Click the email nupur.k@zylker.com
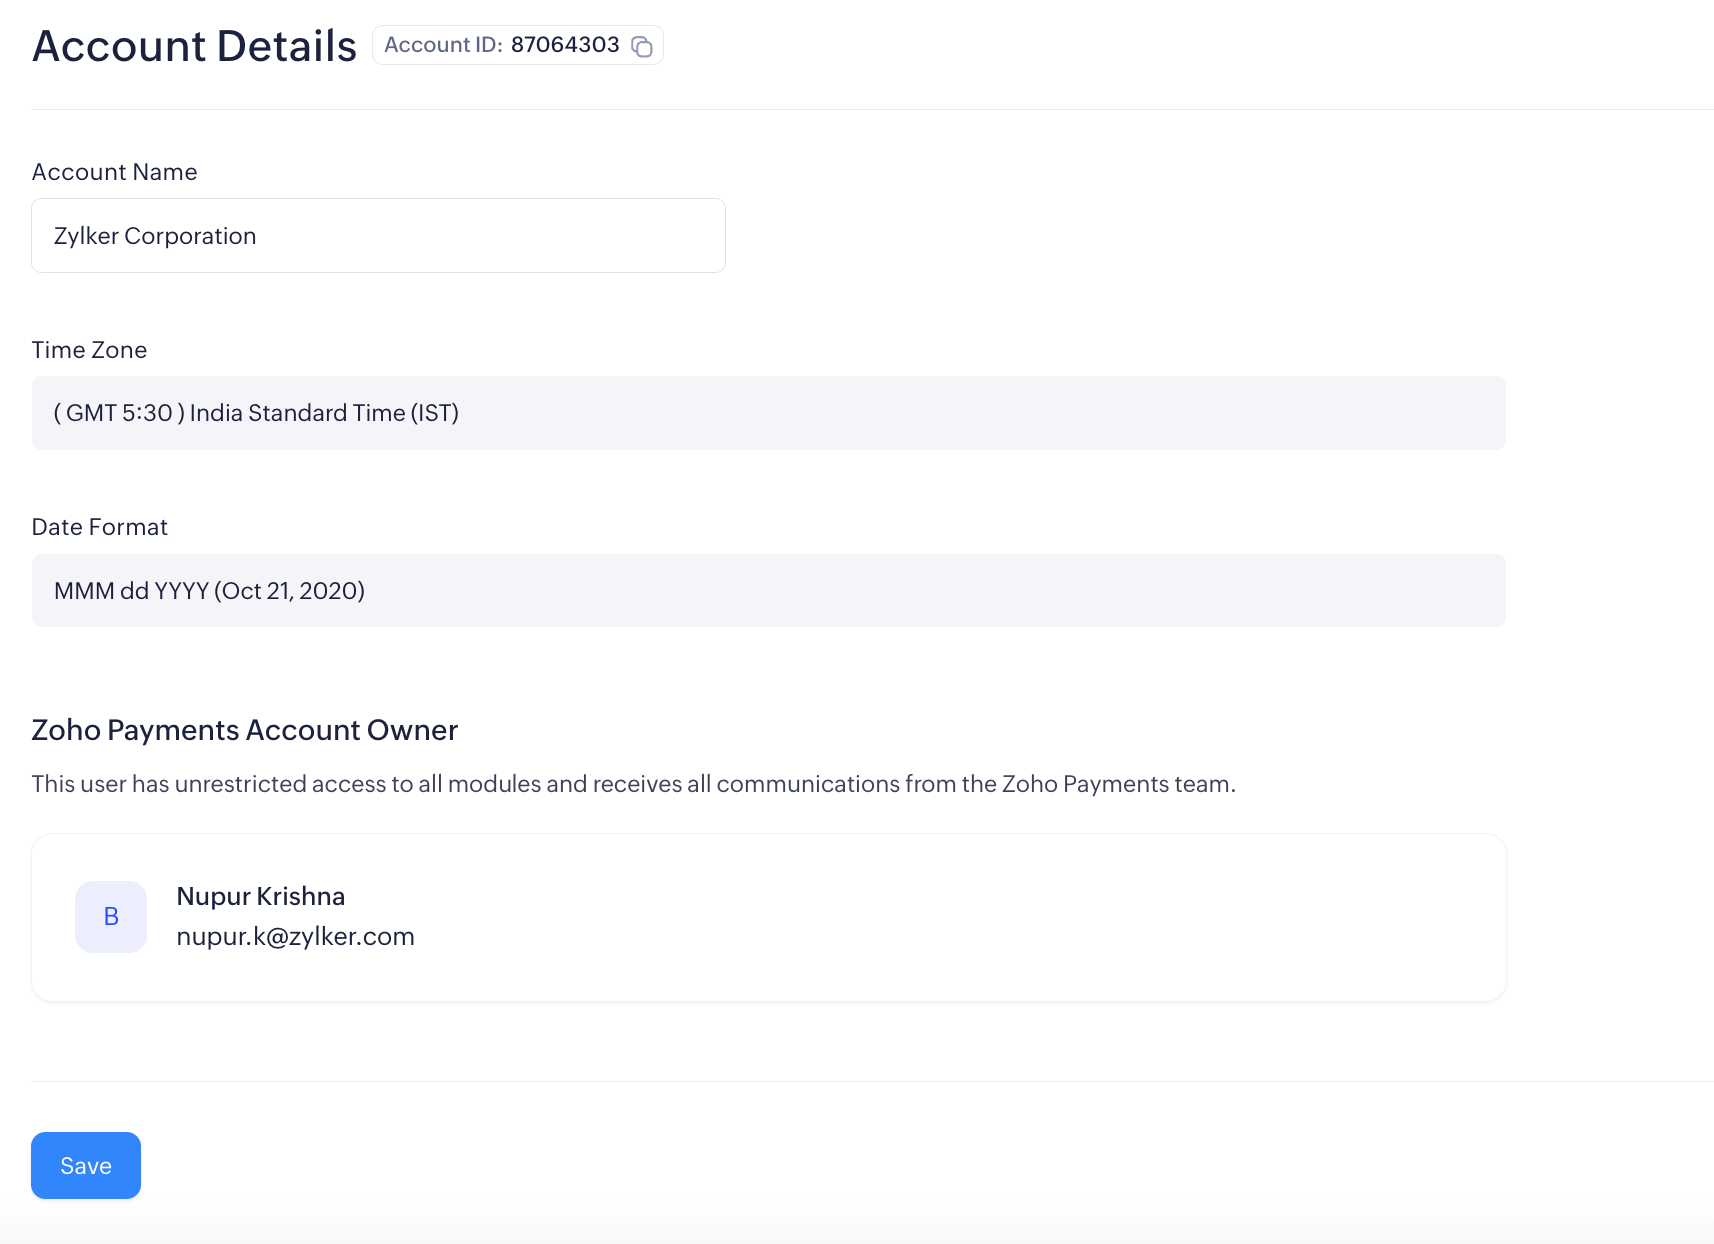 (x=295, y=937)
